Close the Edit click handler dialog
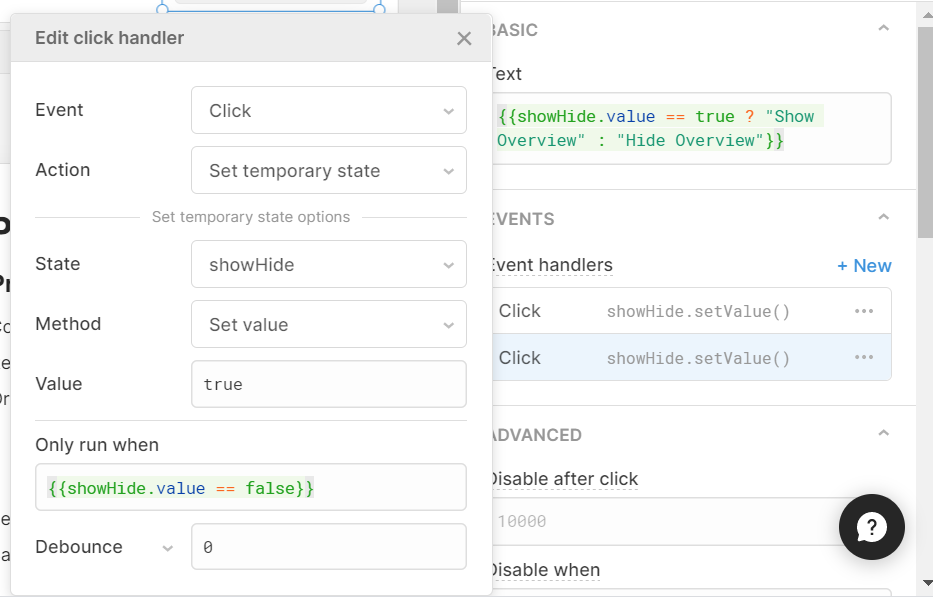 point(464,39)
